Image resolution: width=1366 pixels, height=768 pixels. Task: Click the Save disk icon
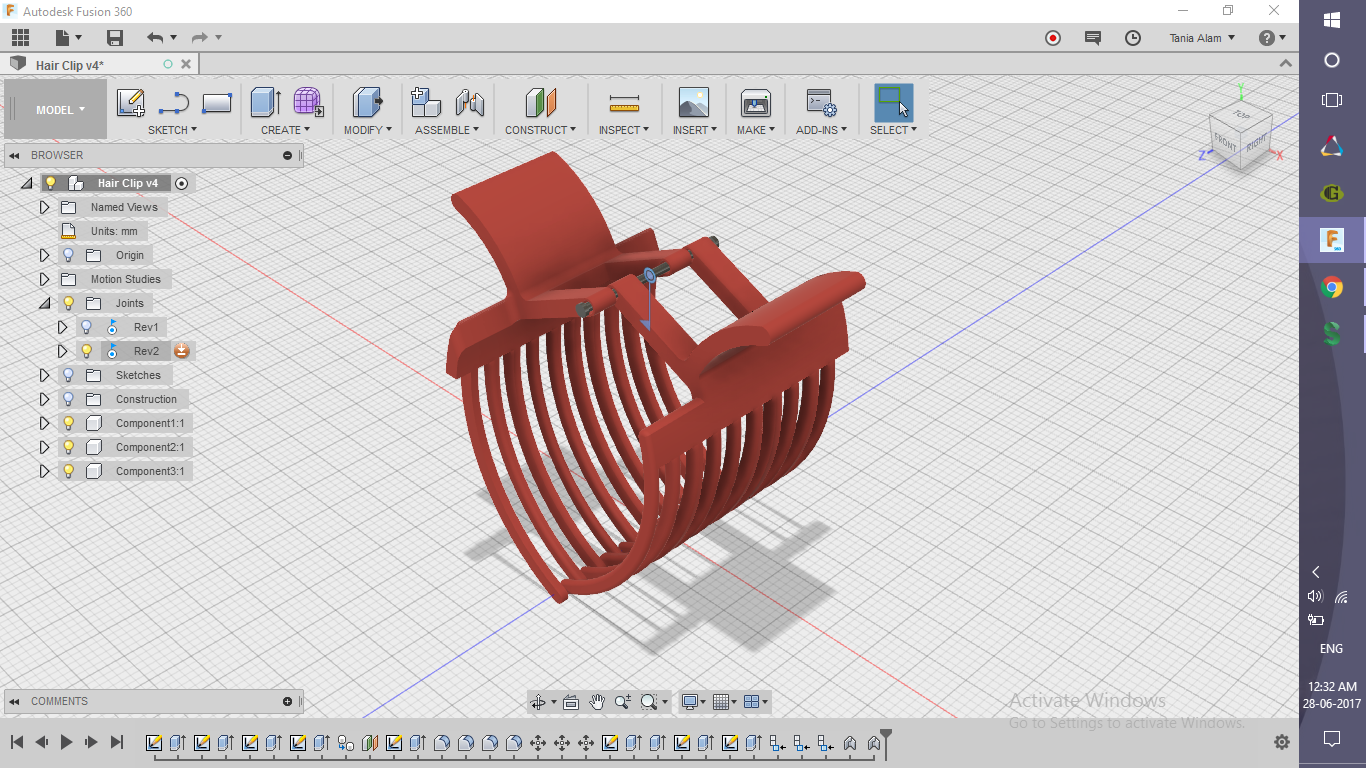(115, 38)
